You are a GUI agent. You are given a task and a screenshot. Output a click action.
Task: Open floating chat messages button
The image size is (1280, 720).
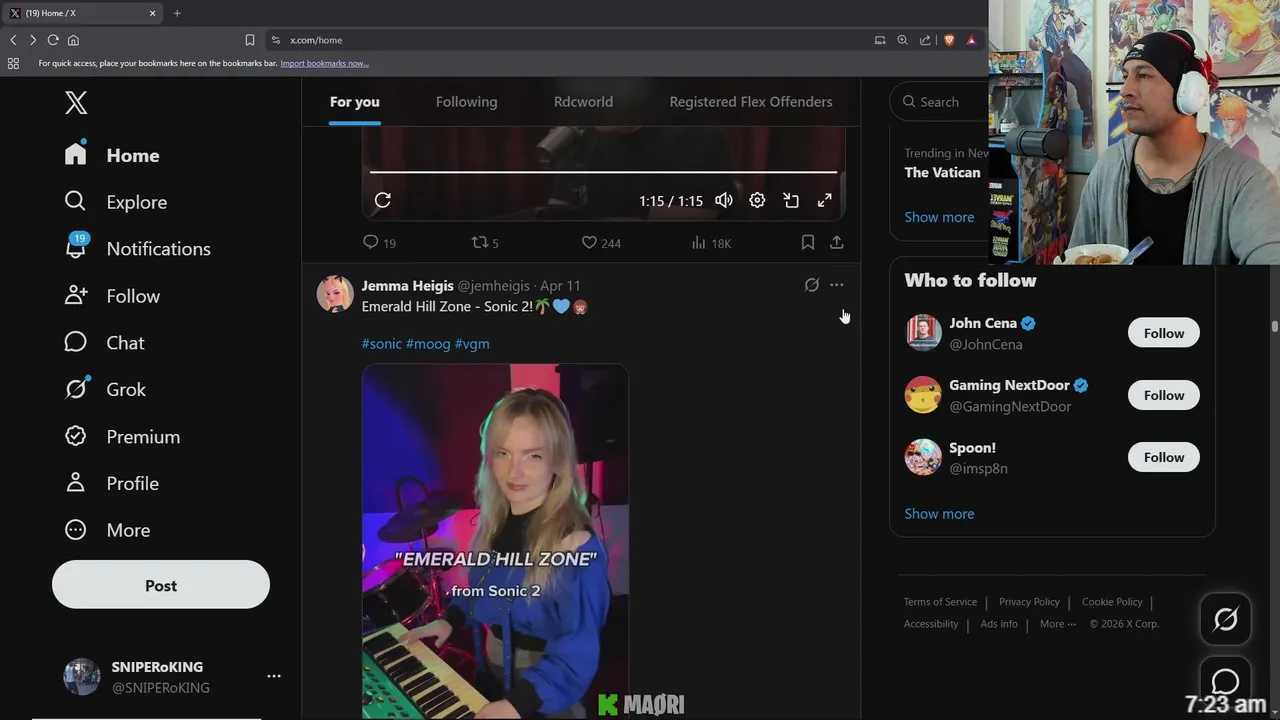pyautogui.click(x=1226, y=682)
